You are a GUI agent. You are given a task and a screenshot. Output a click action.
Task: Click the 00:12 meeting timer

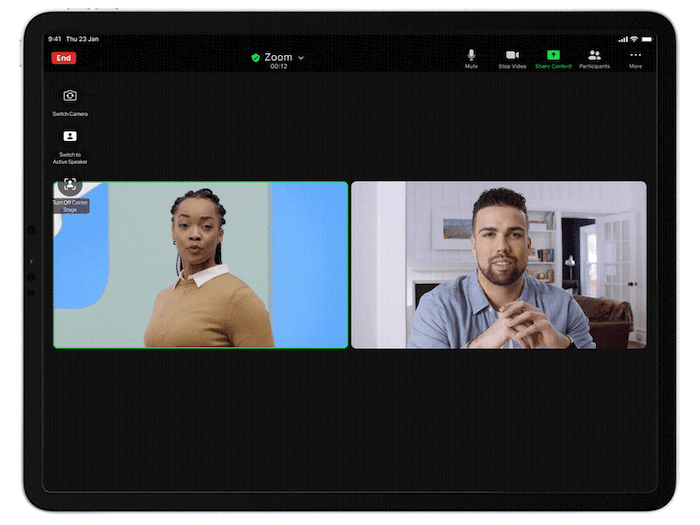point(278,67)
